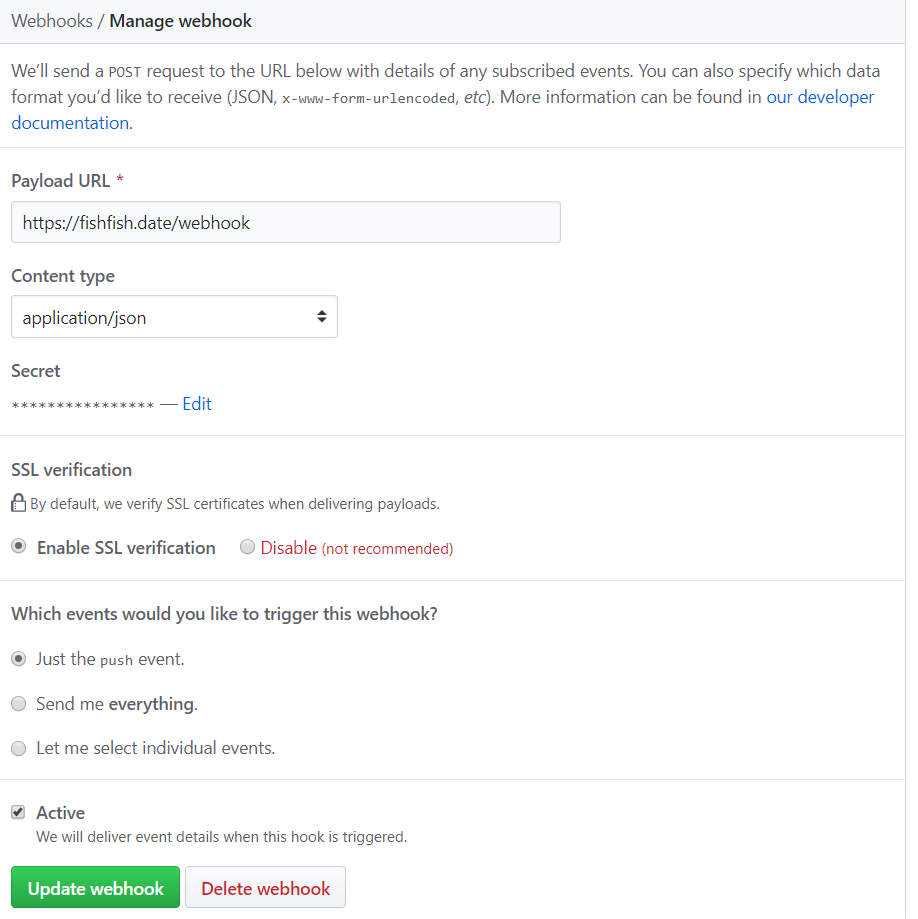The height and width of the screenshot is (919, 918).
Task: Go back to Webhooks breadcrumb
Action: [x=51, y=21]
